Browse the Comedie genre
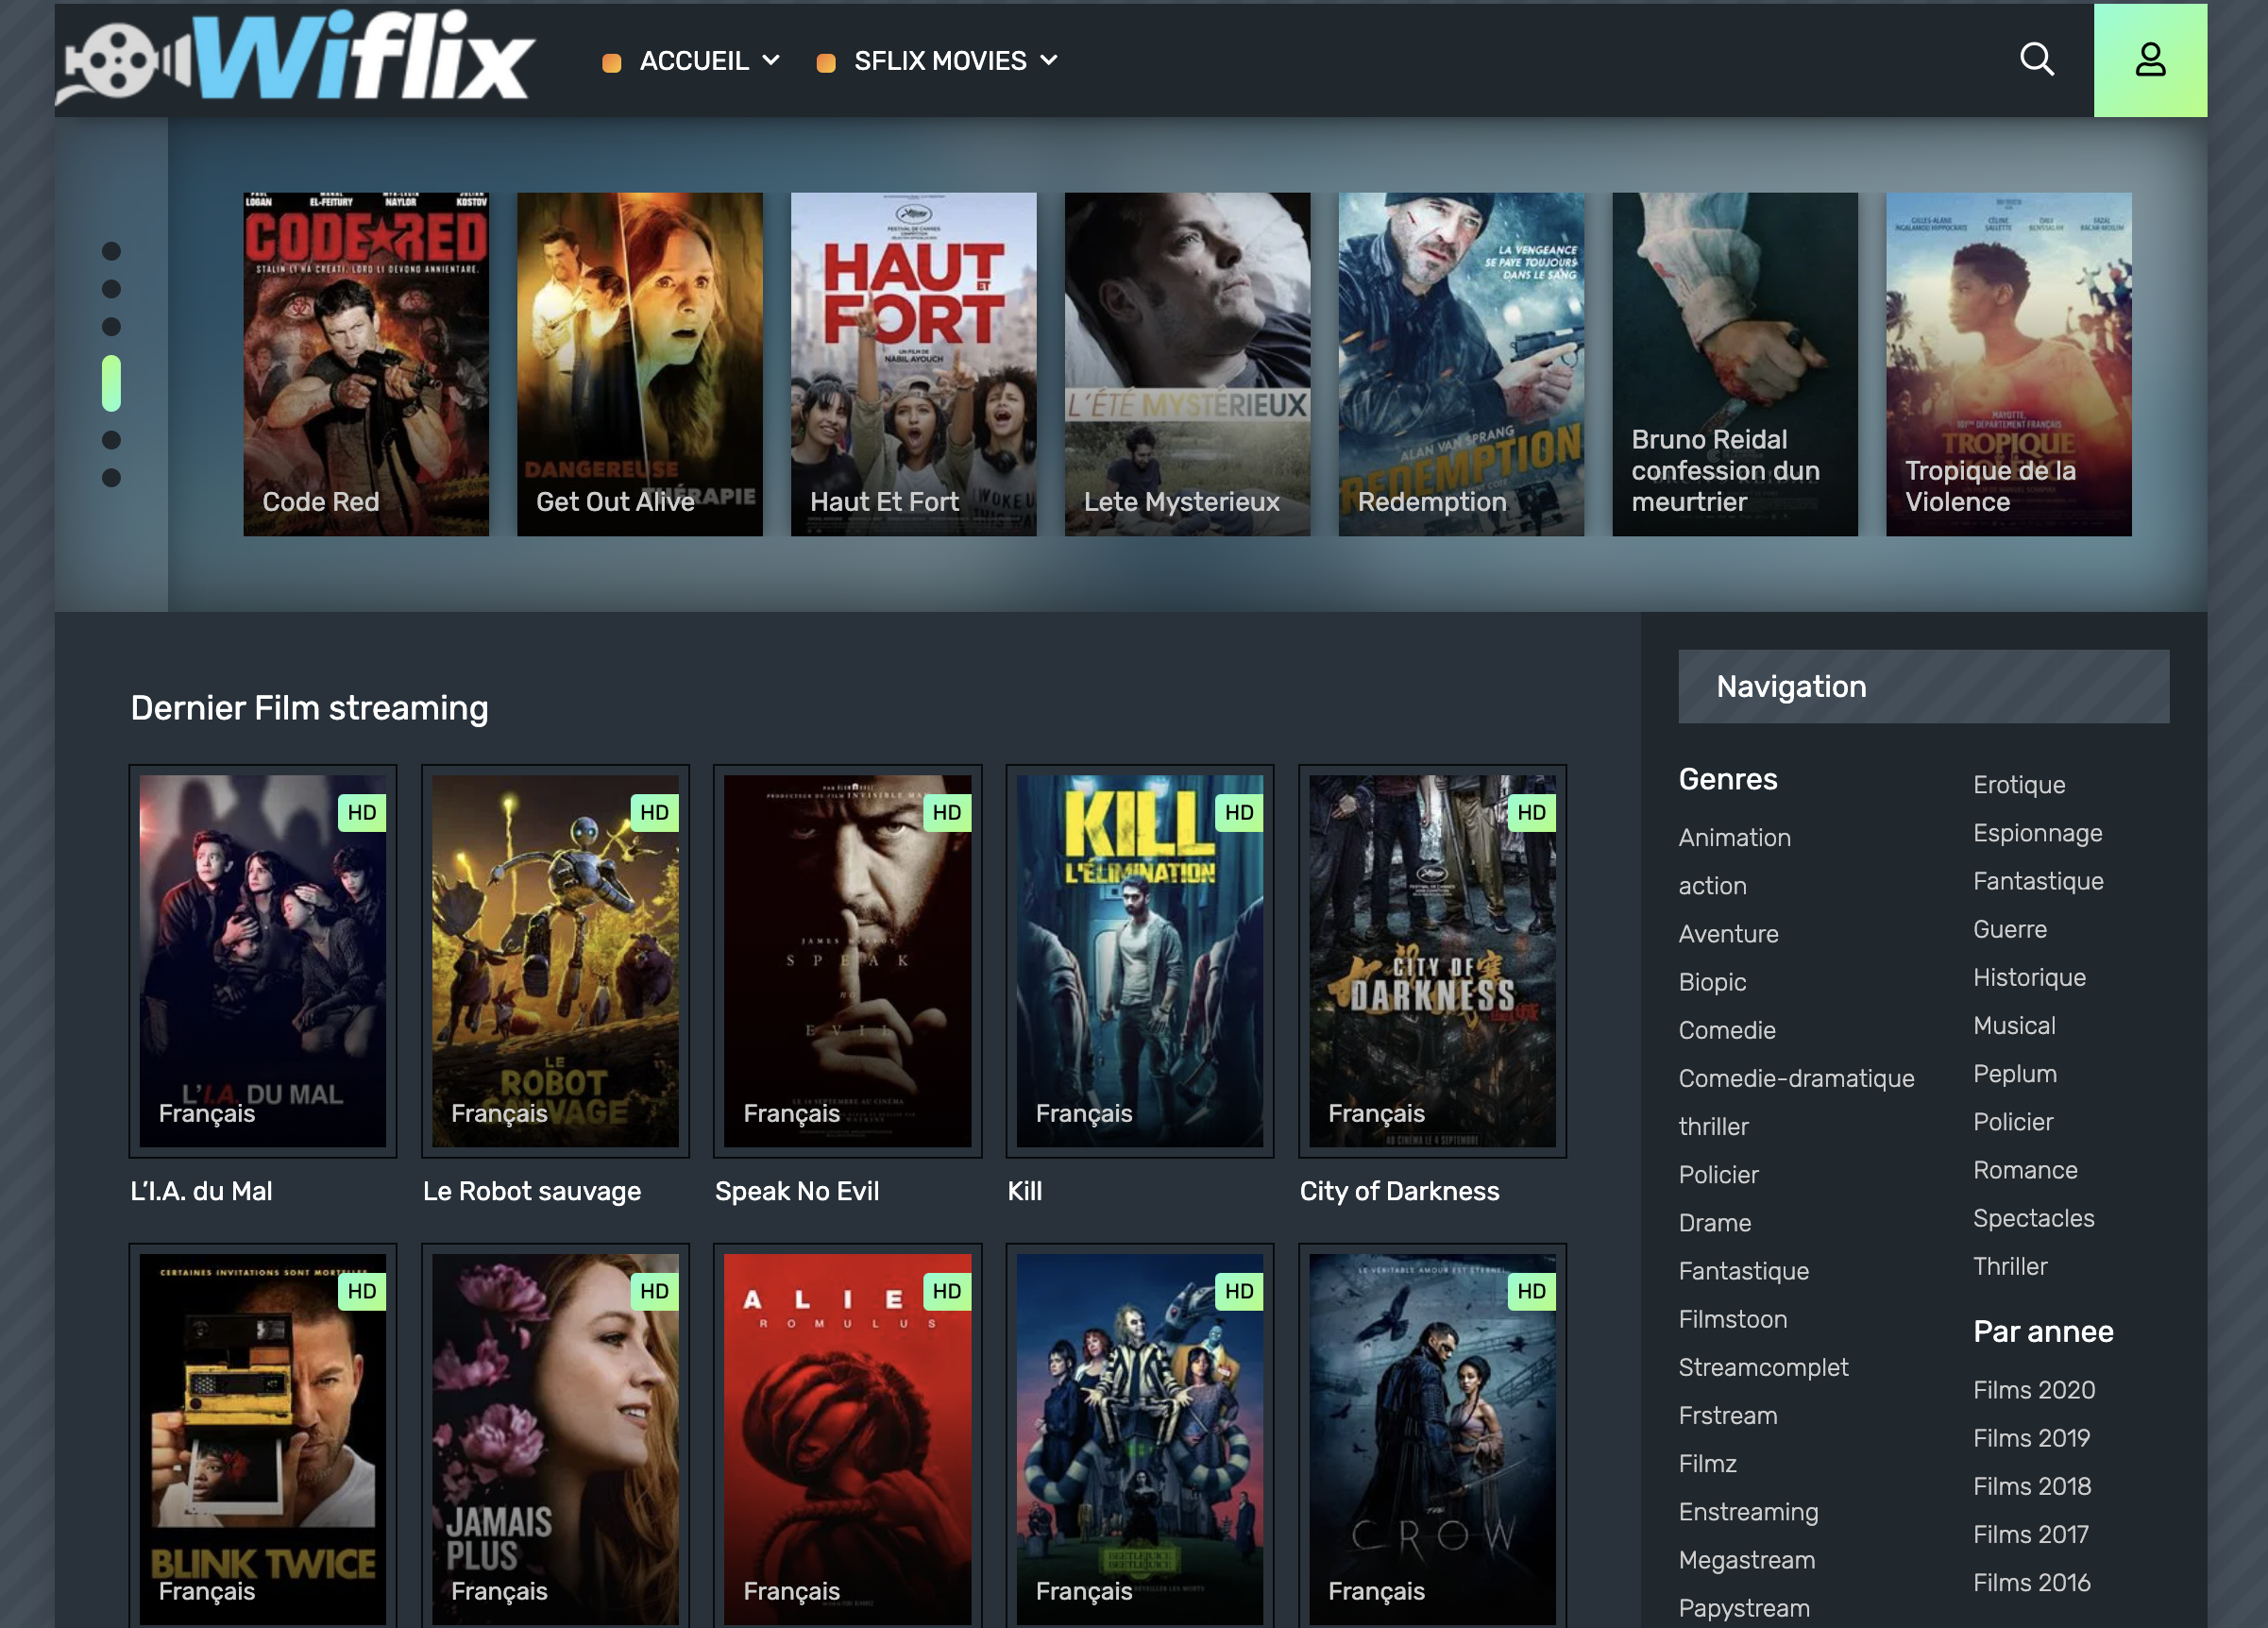The image size is (2268, 1628). coord(1727,1030)
